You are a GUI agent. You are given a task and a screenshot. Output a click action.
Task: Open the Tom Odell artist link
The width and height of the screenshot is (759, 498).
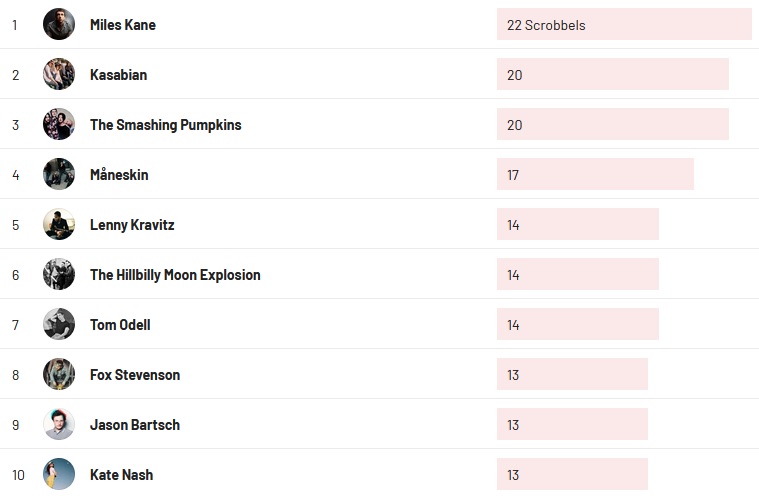click(120, 325)
